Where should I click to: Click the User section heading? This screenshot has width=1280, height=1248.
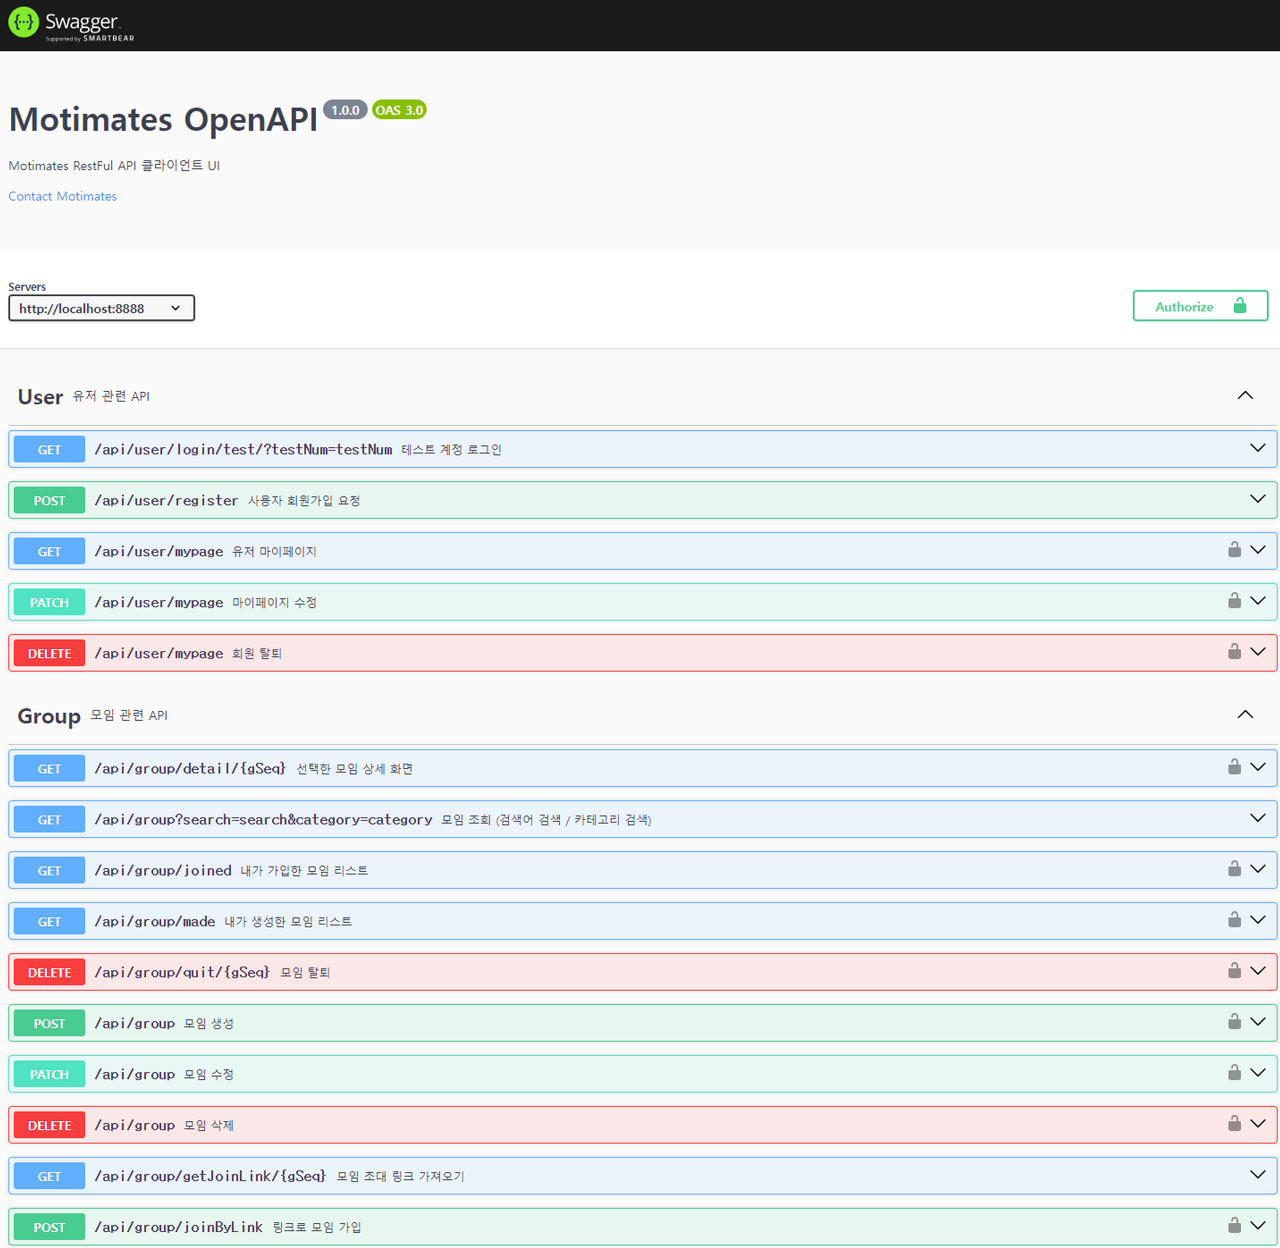pos(40,397)
